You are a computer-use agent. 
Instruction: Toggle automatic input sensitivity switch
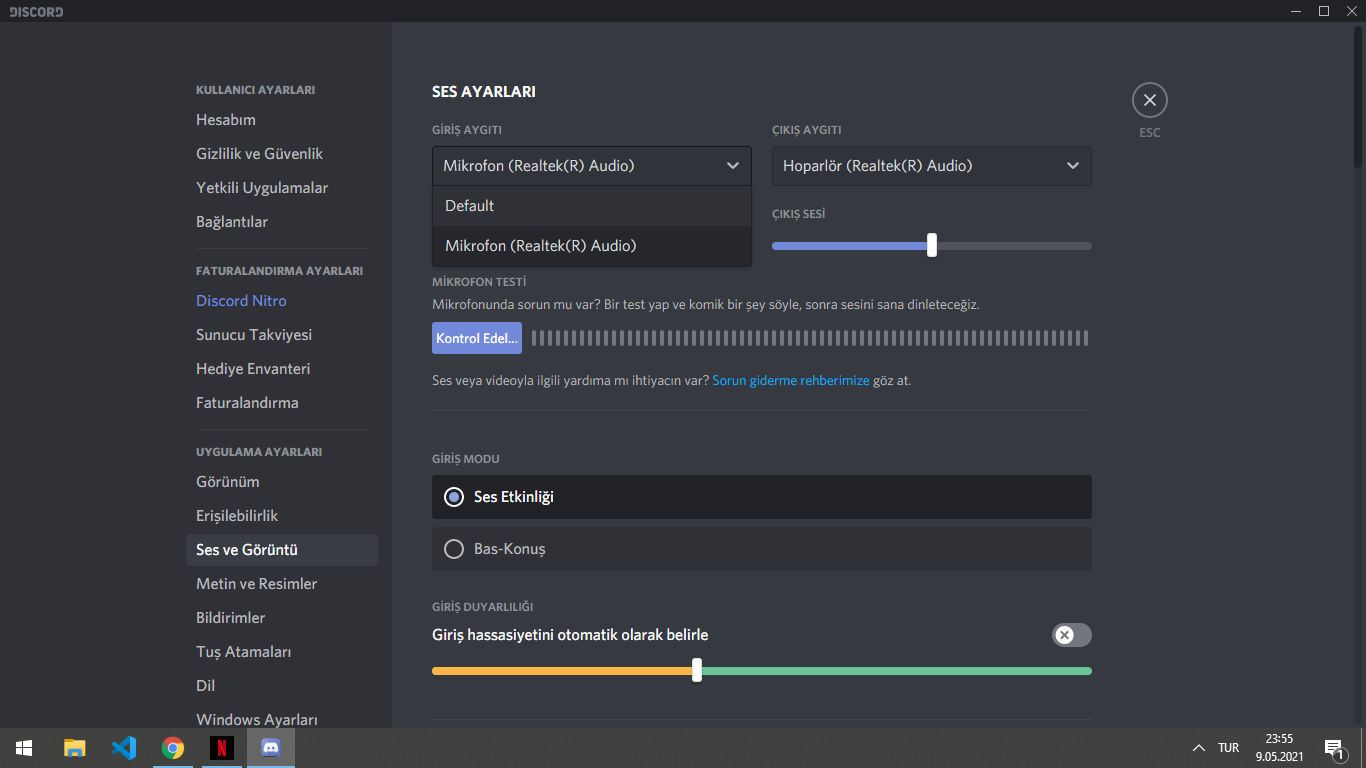pos(1072,635)
